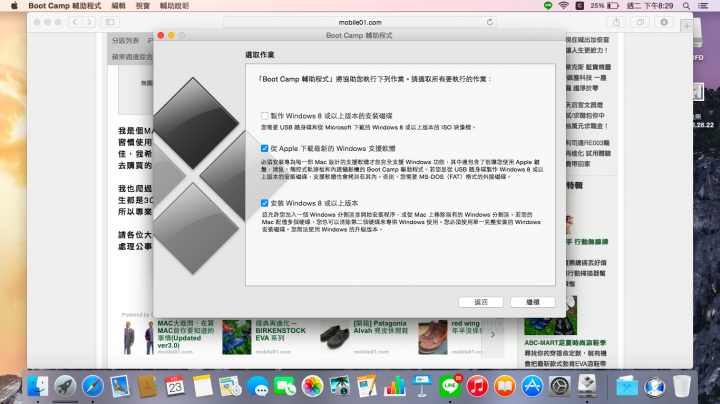Screen dimensions: 720x404
Task: Open the Boot Camp 輔助程式 menu
Action: (65, 6)
